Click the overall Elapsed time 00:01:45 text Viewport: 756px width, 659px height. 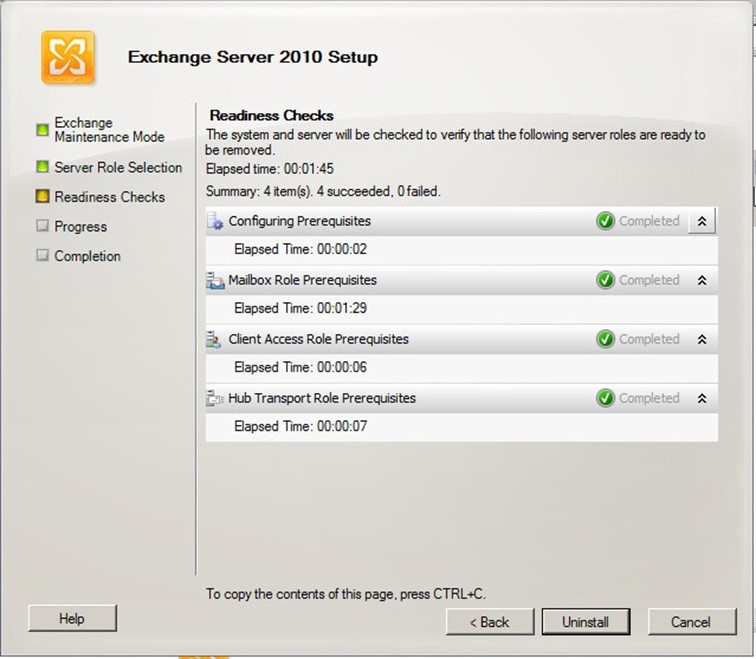coord(270,169)
